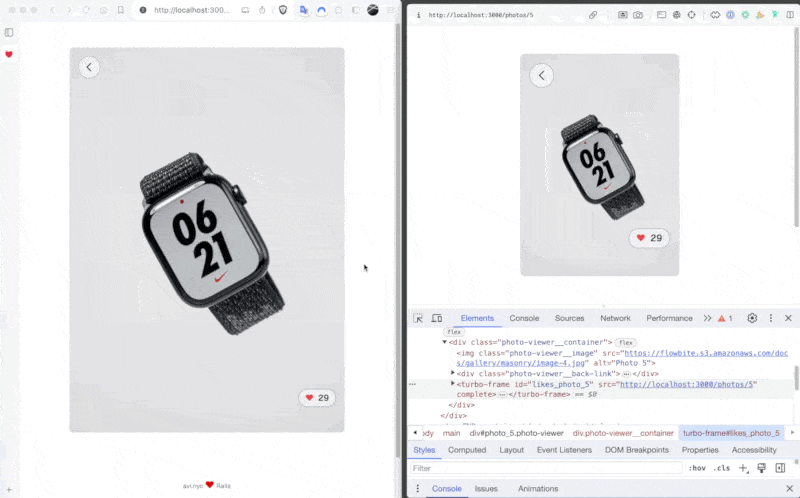Click the blue circular extension icon
This screenshot has width=800, height=498.
point(730,15)
